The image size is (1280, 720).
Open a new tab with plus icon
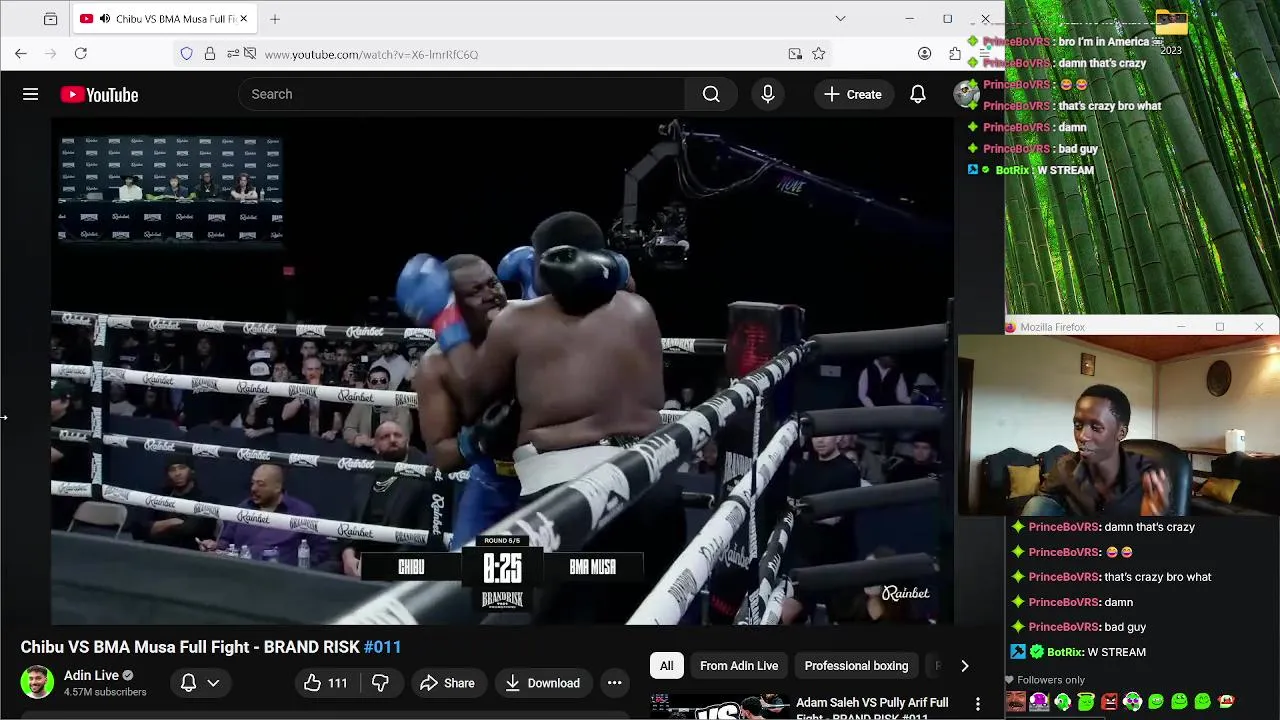click(x=275, y=19)
